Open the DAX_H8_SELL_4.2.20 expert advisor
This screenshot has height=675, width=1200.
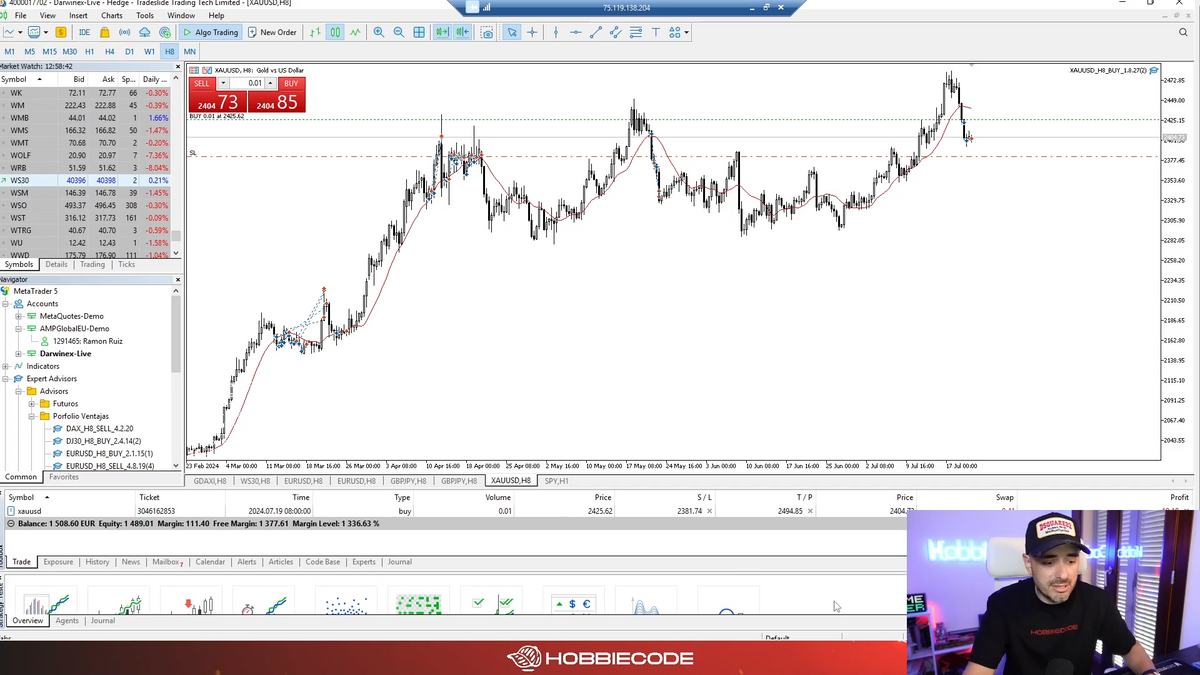pyautogui.click(x=99, y=429)
